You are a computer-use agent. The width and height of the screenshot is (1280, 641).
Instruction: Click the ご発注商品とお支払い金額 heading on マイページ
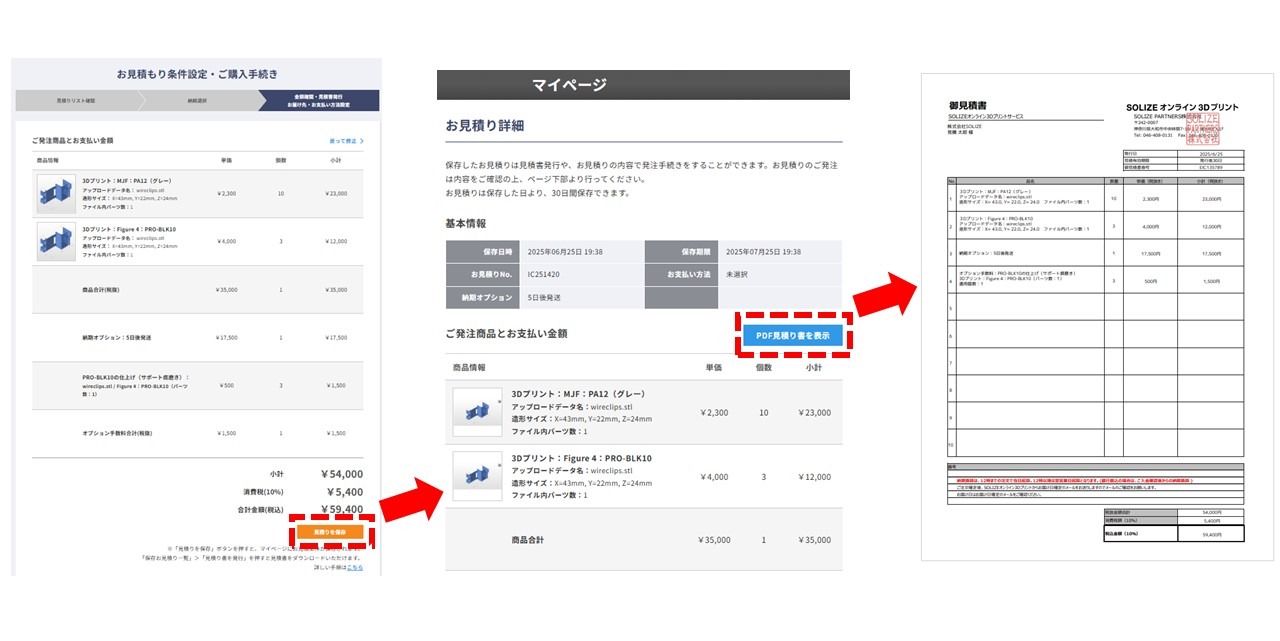(506, 333)
